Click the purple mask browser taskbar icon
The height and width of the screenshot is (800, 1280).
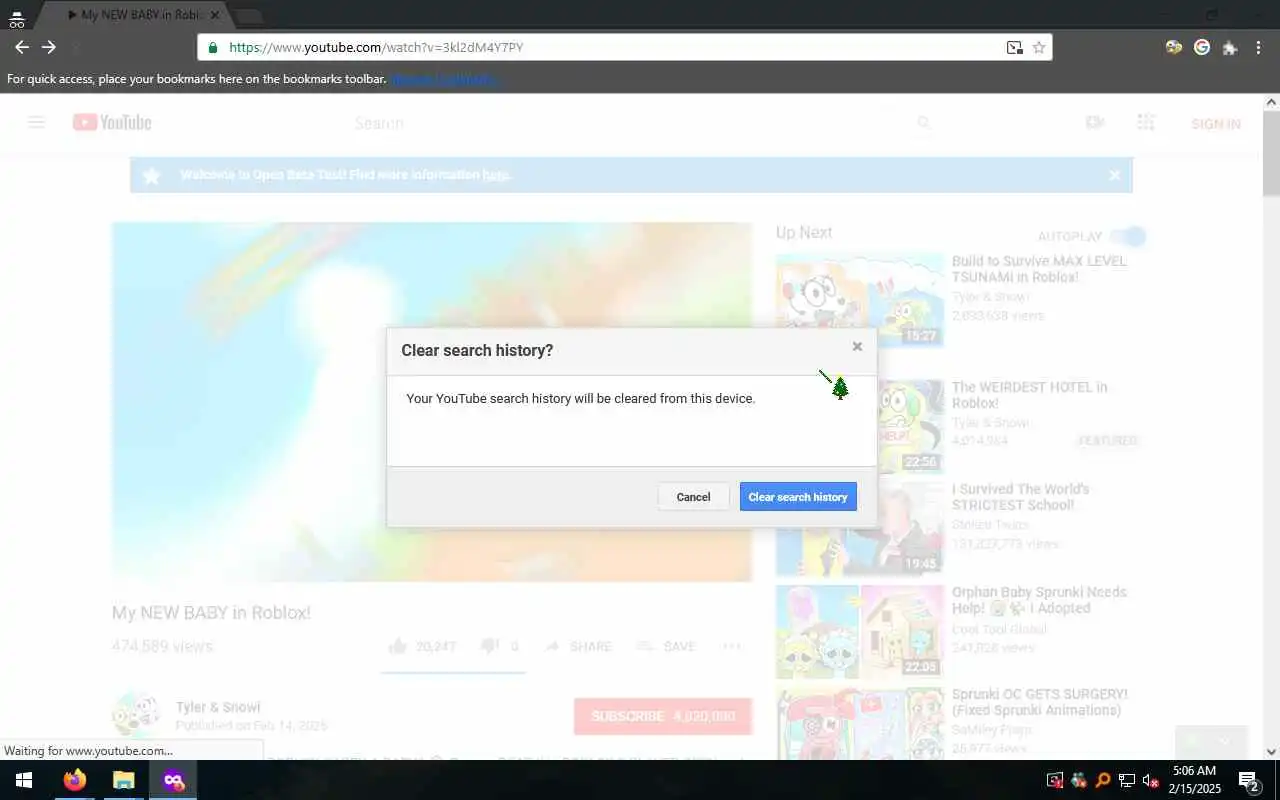point(173,780)
